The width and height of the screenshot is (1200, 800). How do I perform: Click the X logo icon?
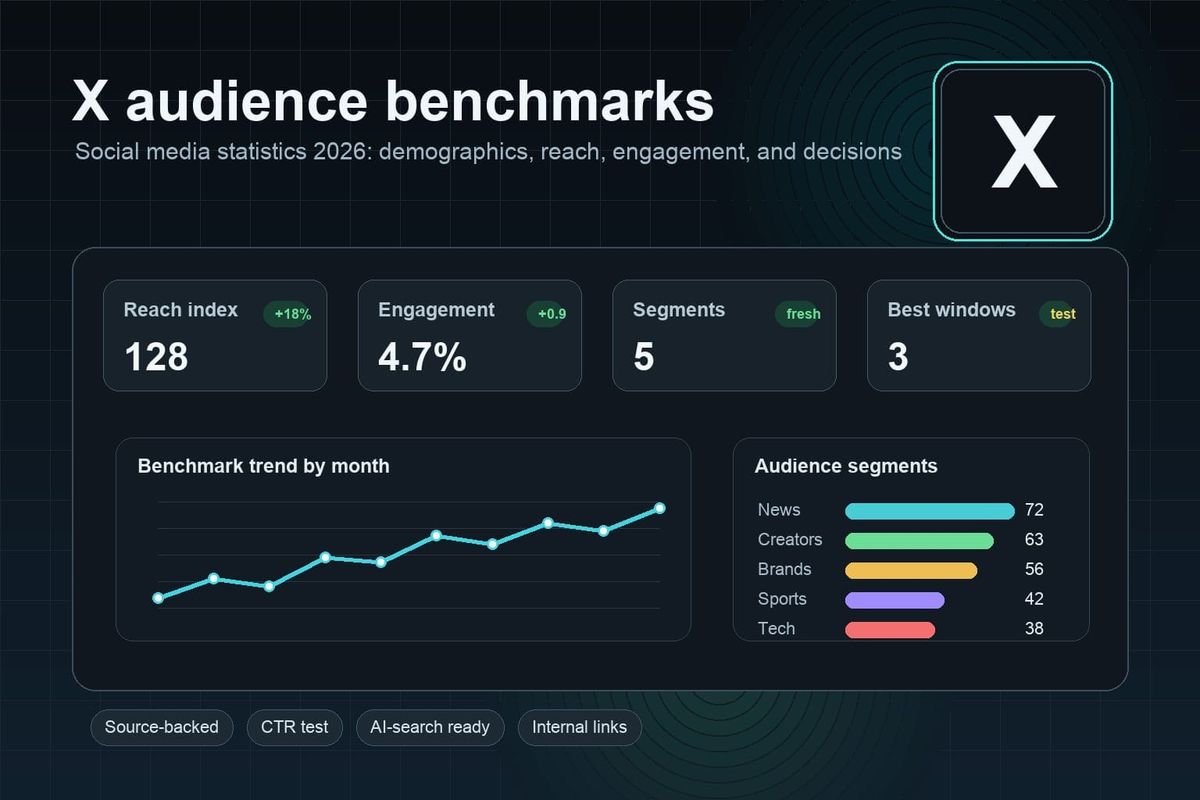1023,151
